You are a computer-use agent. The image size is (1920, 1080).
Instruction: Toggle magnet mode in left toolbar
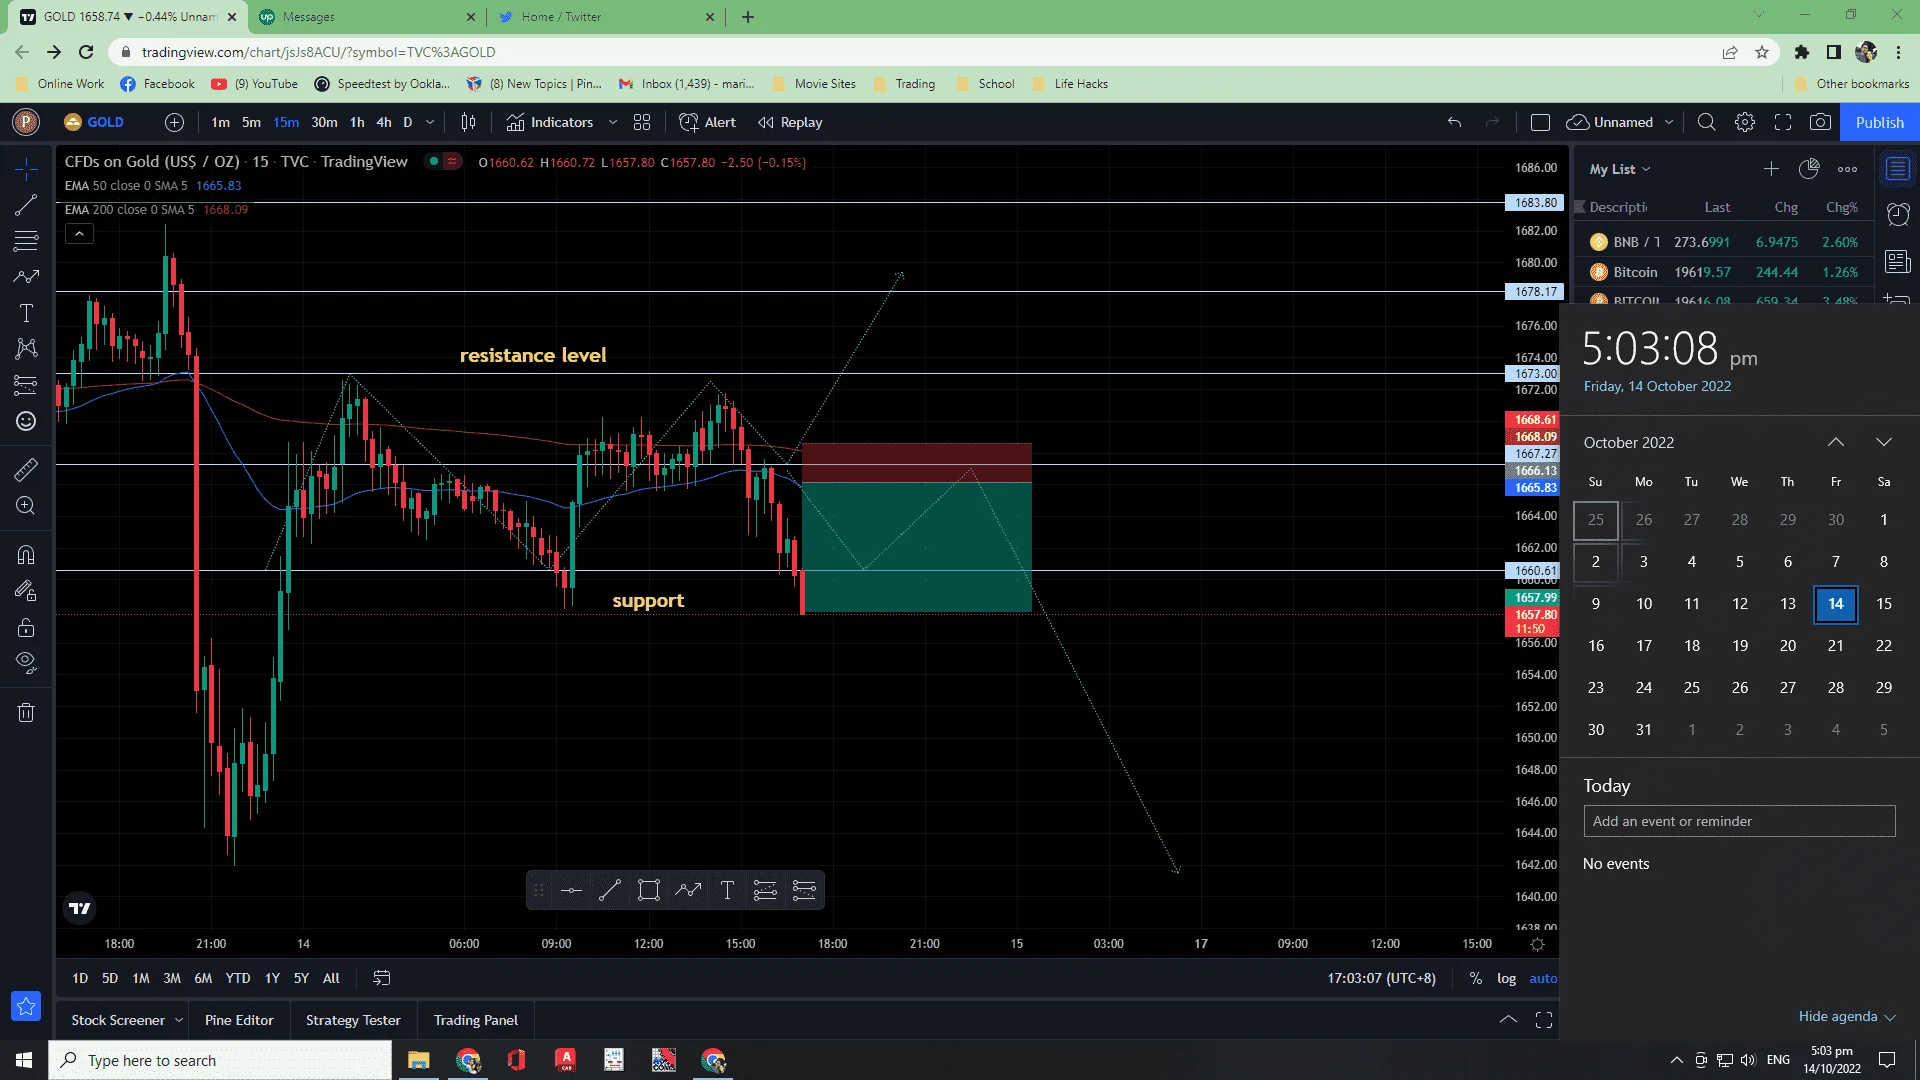[26, 554]
